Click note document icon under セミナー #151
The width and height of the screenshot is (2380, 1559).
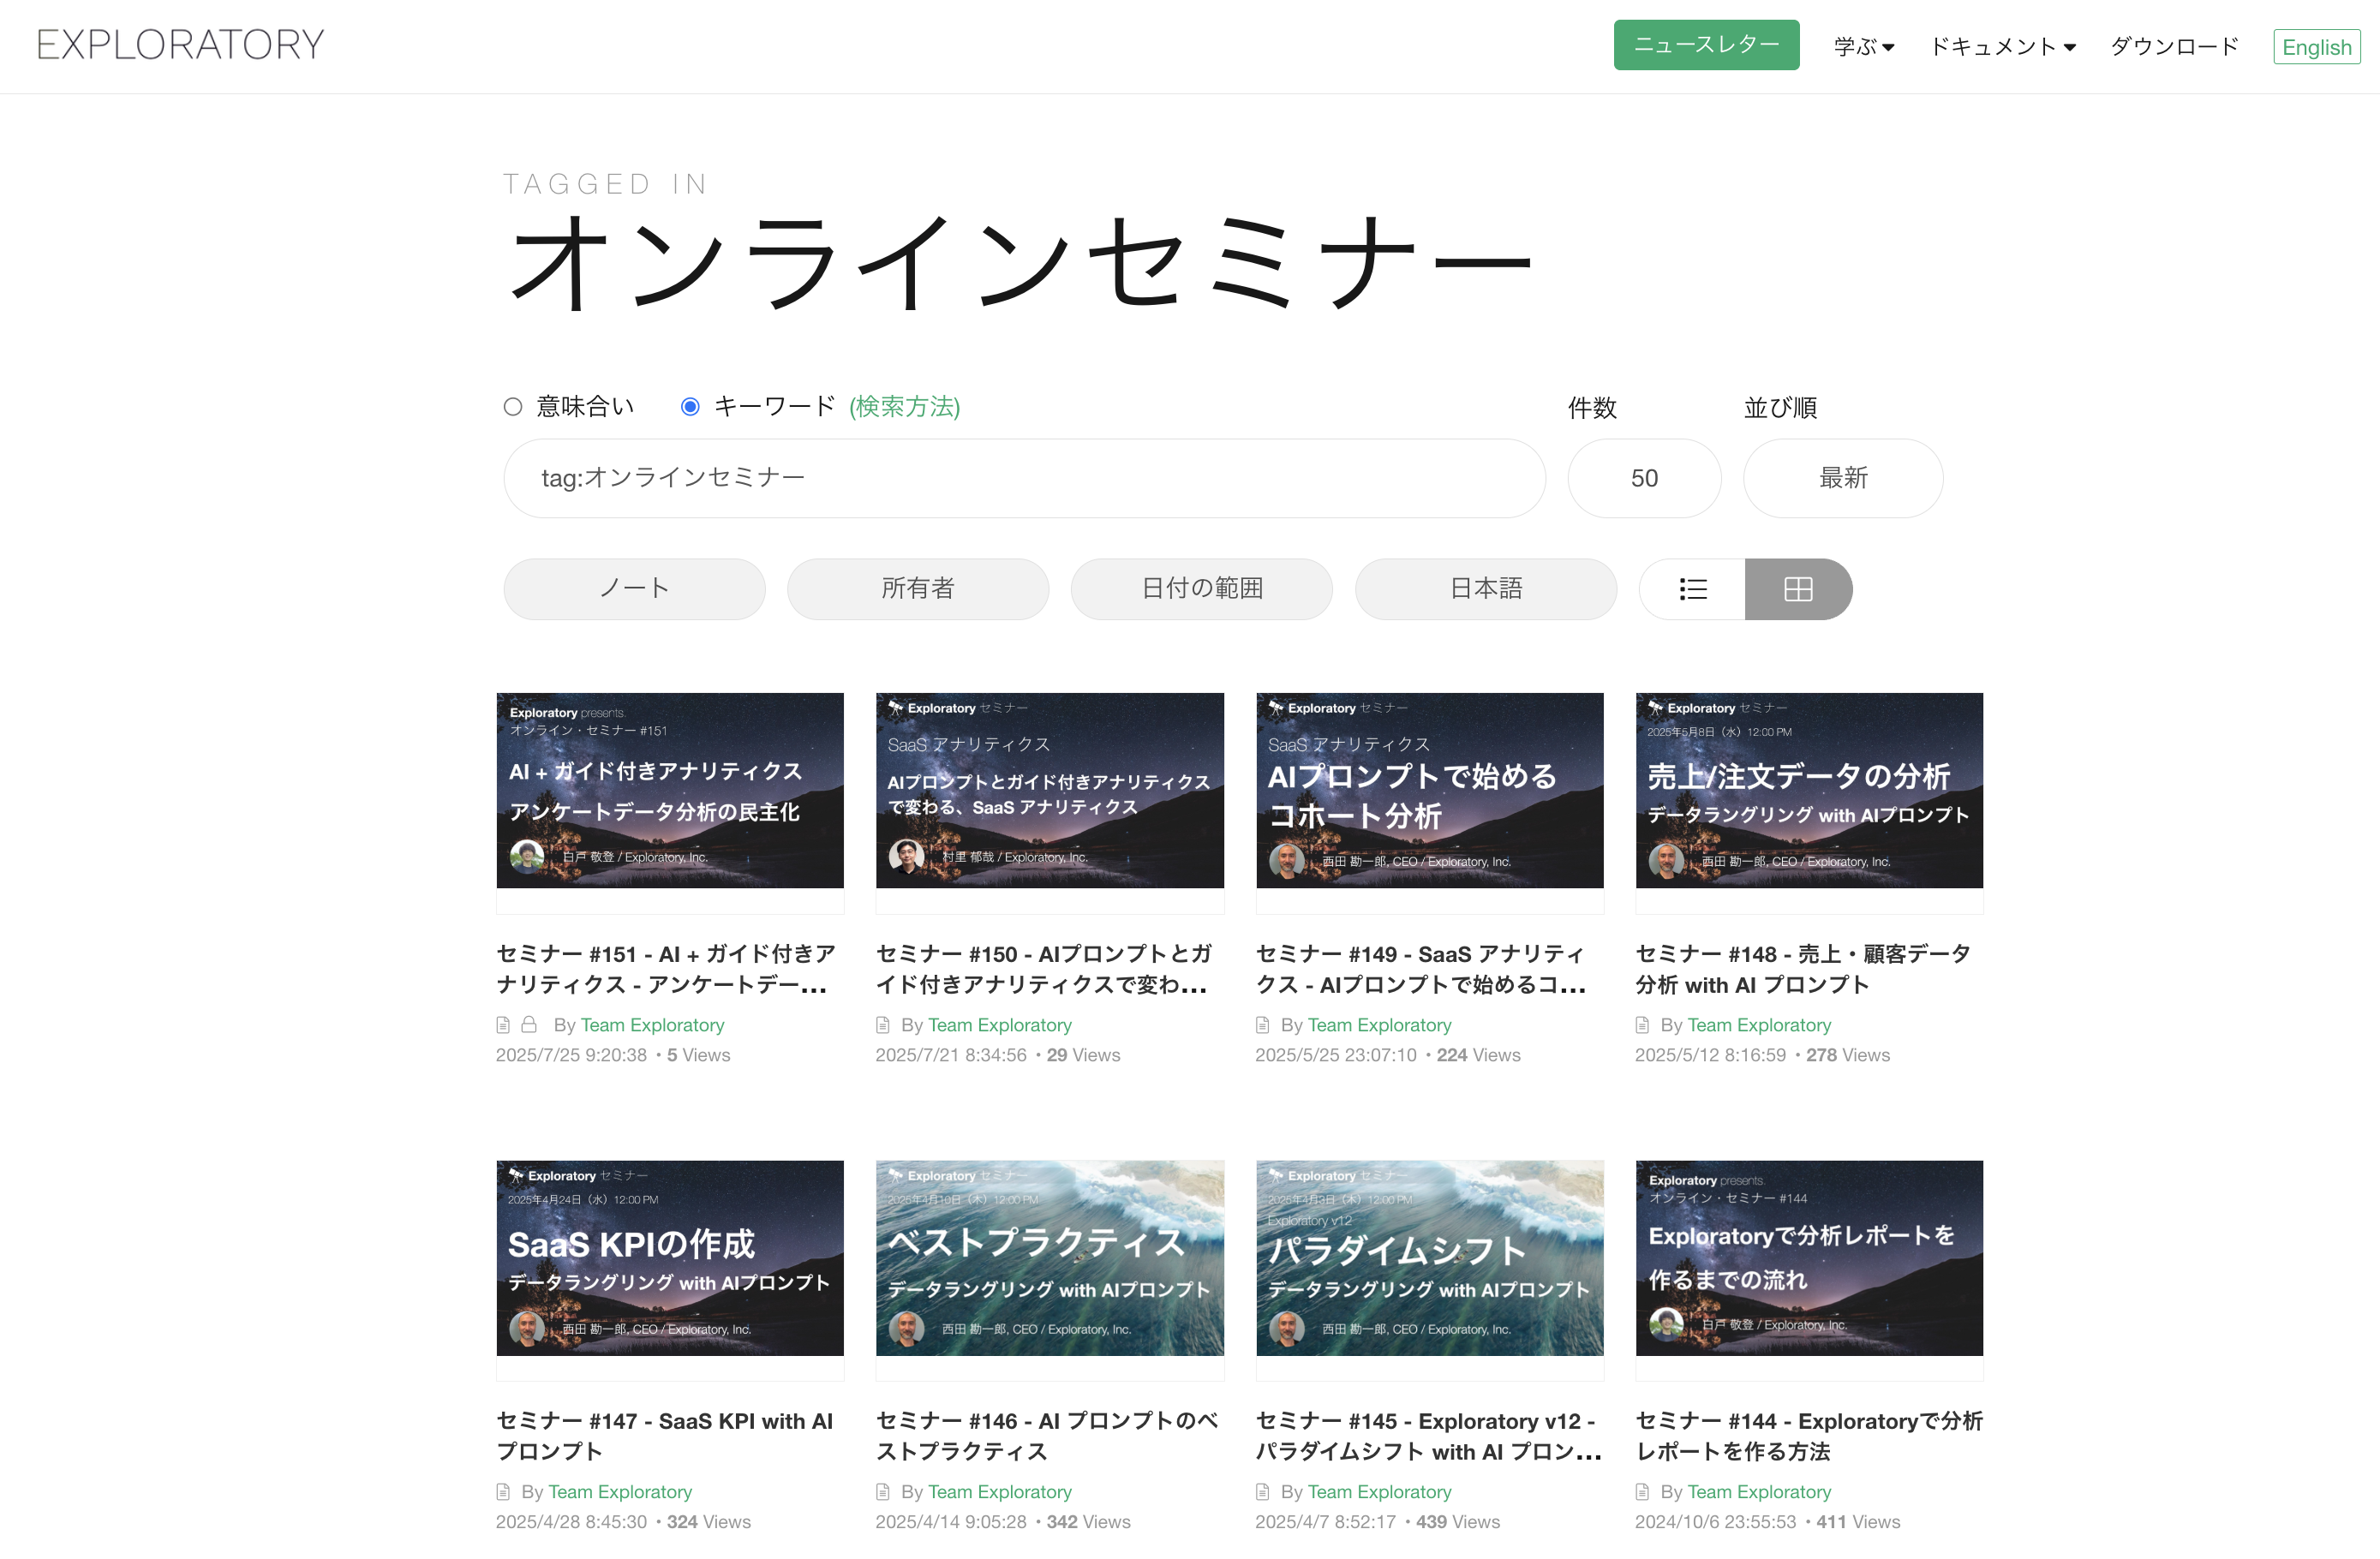(503, 1025)
